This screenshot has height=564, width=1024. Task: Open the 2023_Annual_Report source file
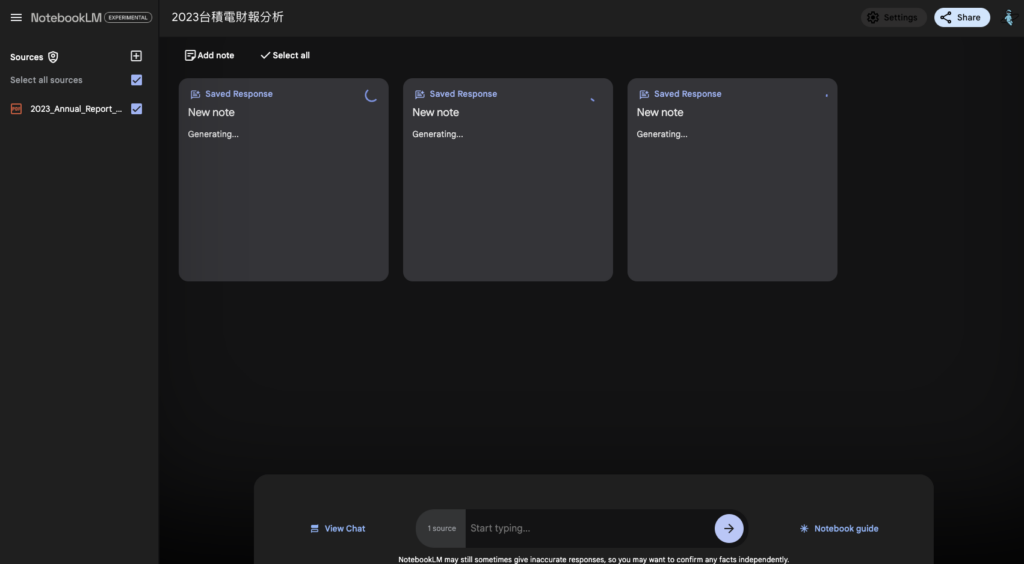[76, 109]
